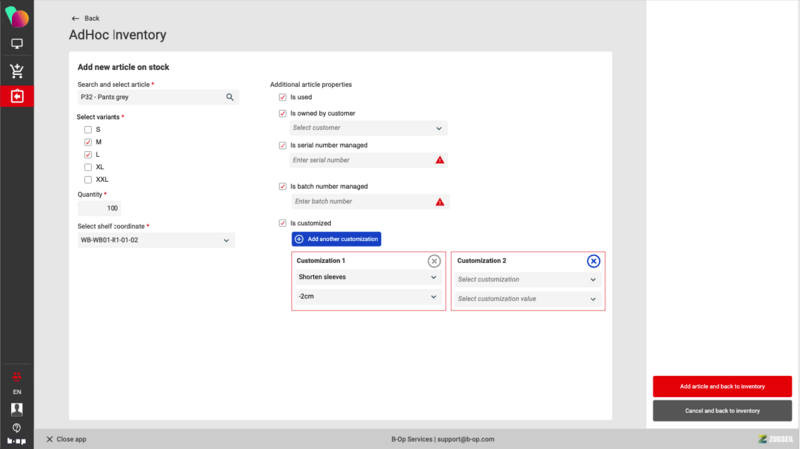Toggle the Is owned by customer checkbox
The width and height of the screenshot is (800, 449).
tap(283, 113)
